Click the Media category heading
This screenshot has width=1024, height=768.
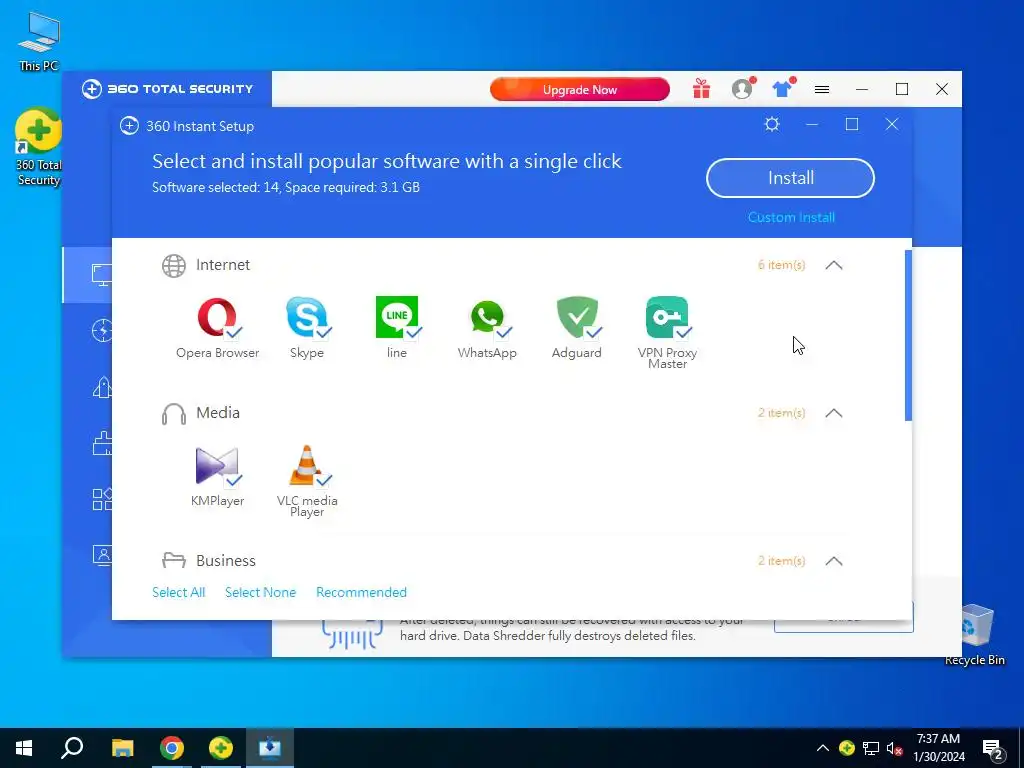point(217,413)
